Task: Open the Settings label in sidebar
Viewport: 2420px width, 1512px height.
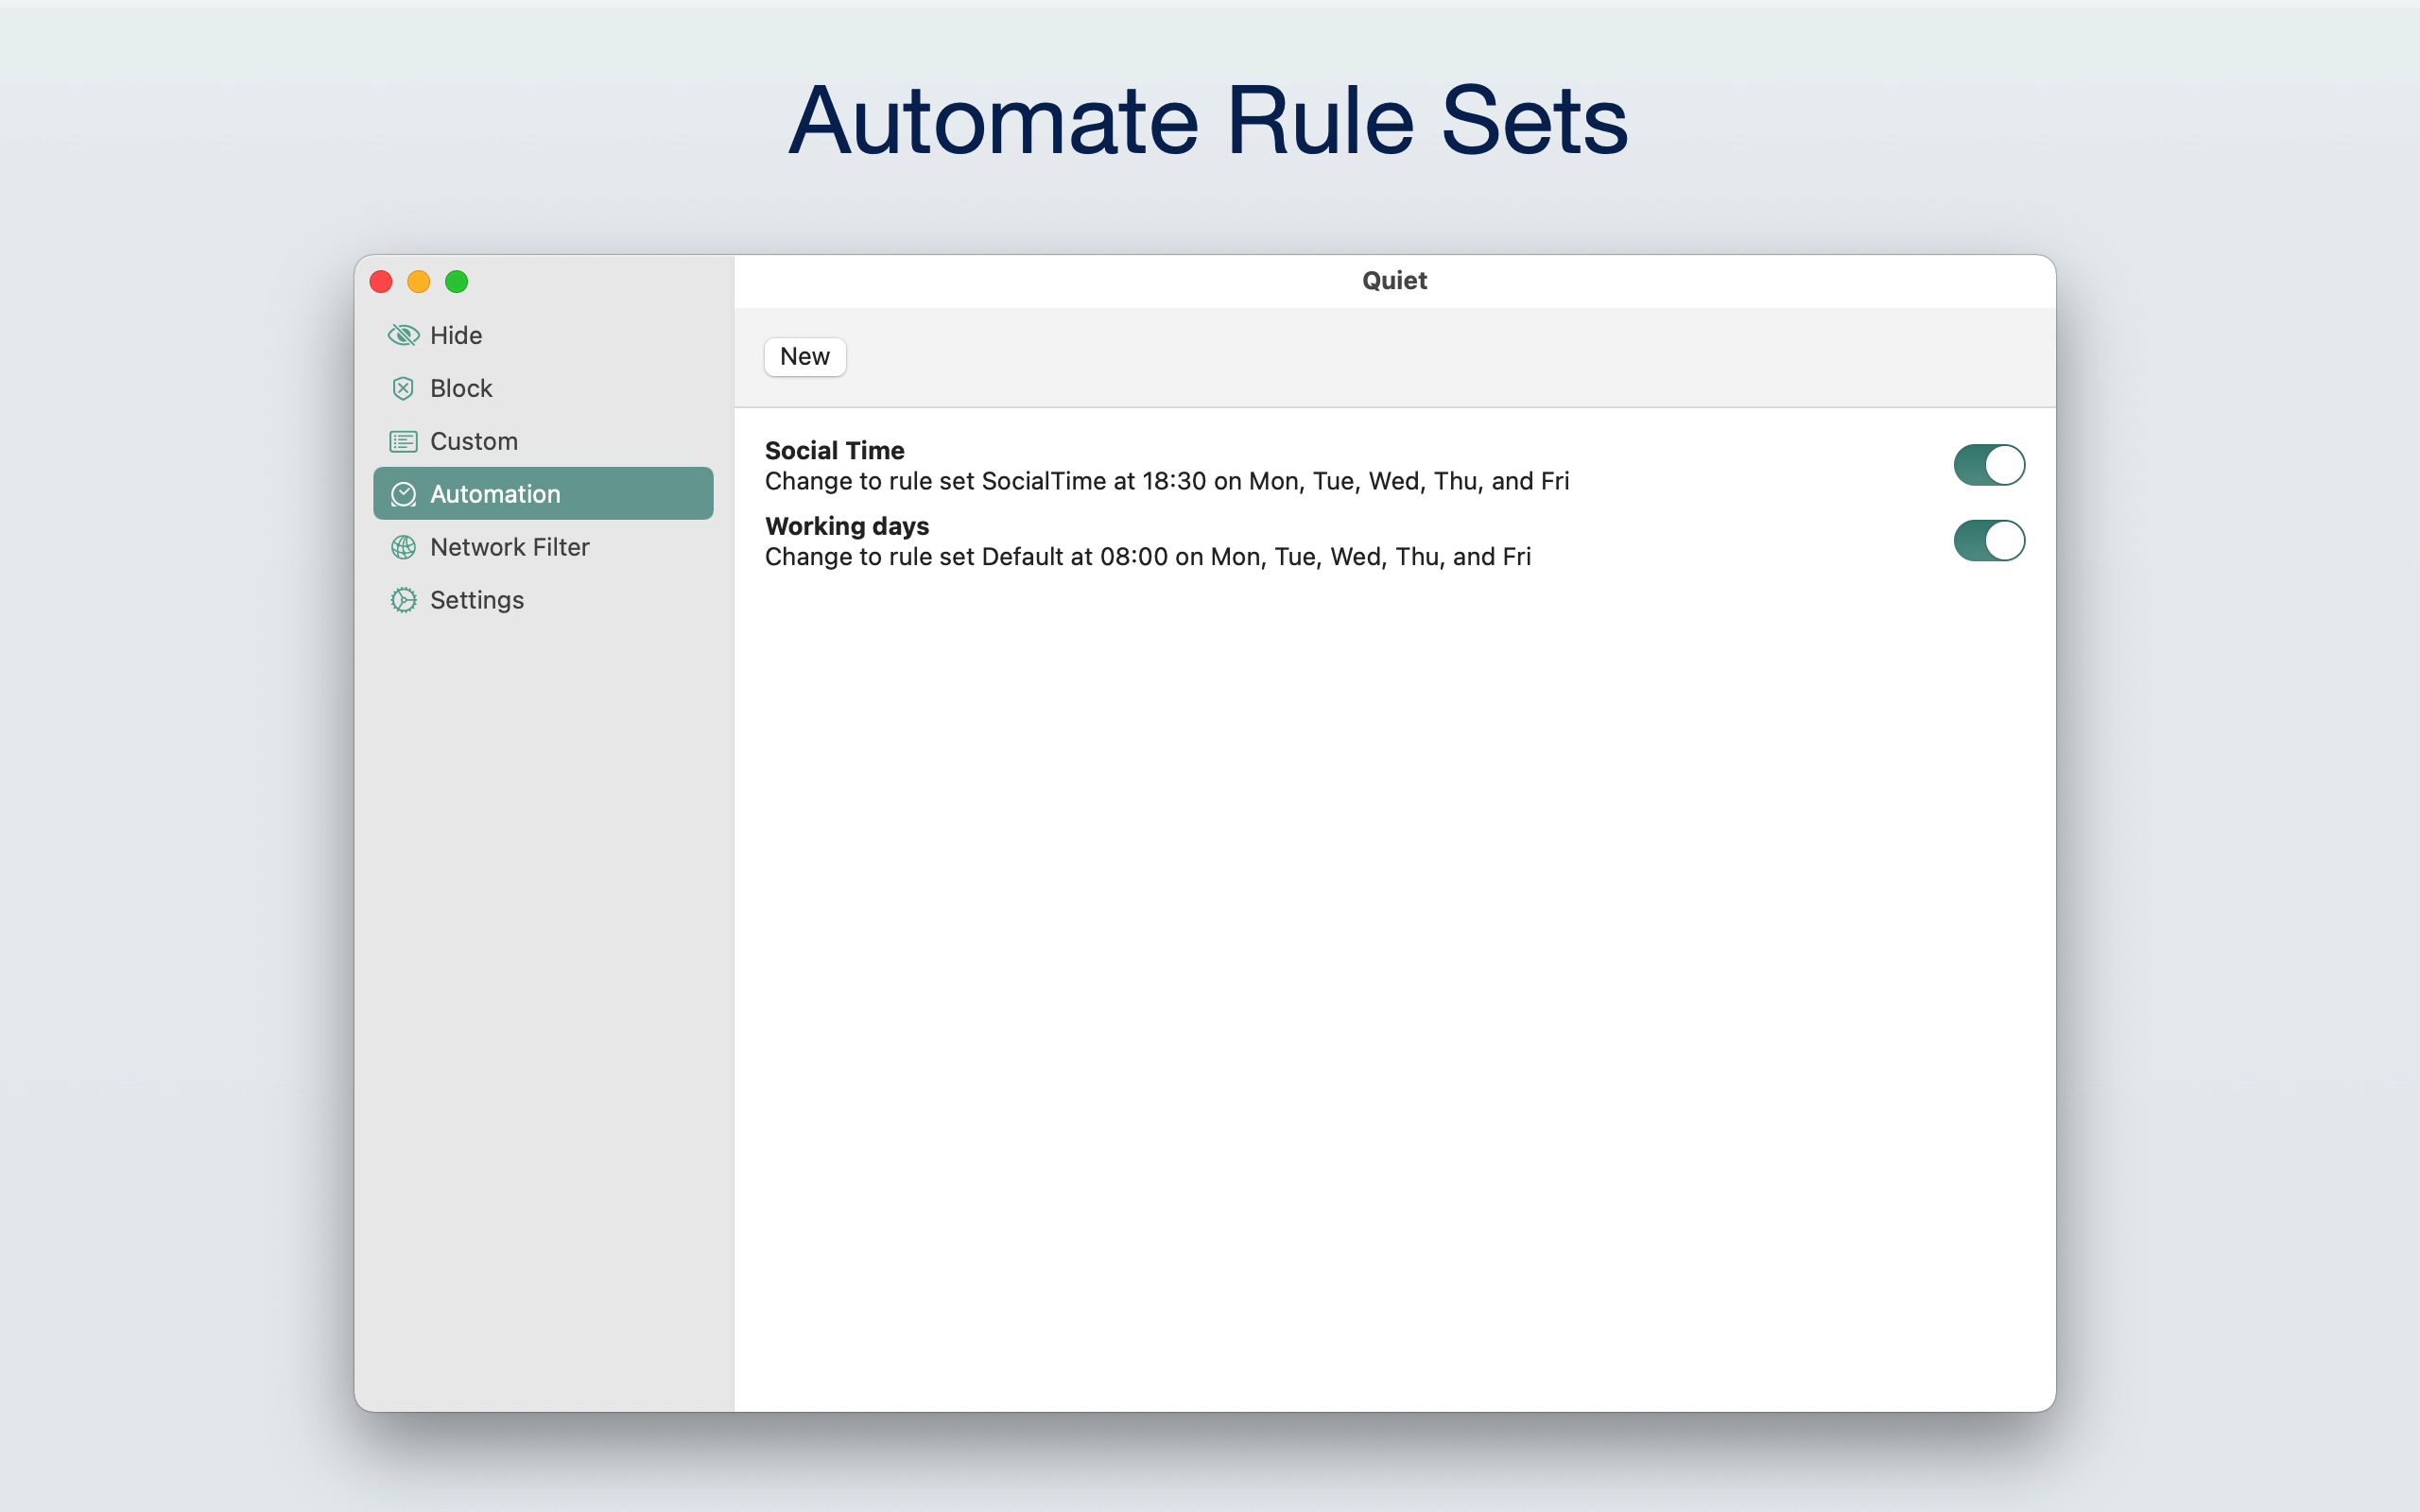Action: pyautogui.click(x=477, y=600)
